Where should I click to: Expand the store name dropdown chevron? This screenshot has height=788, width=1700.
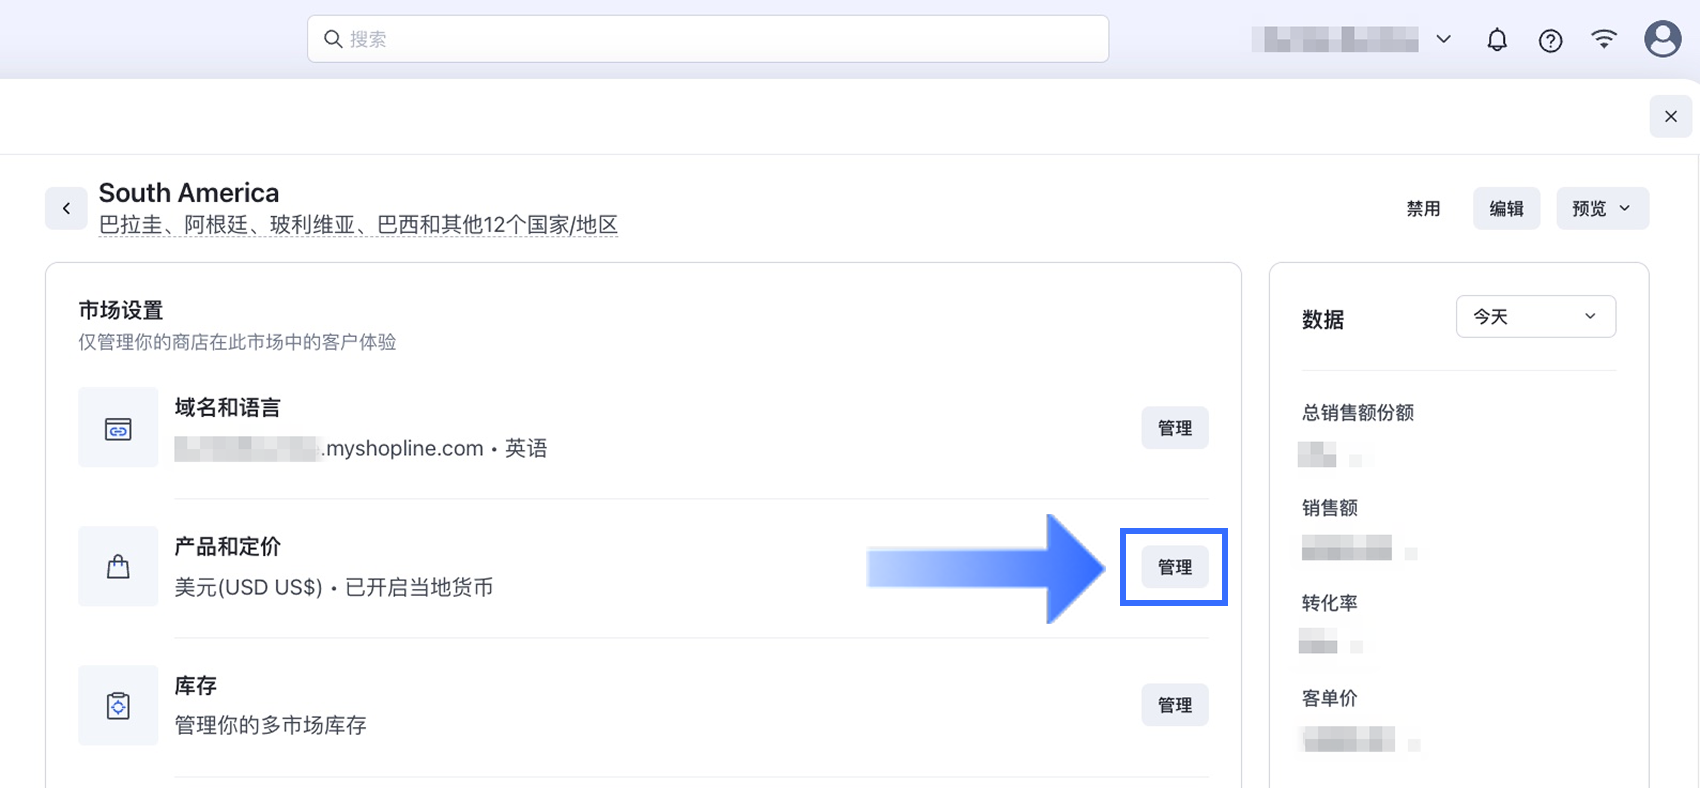tap(1443, 39)
